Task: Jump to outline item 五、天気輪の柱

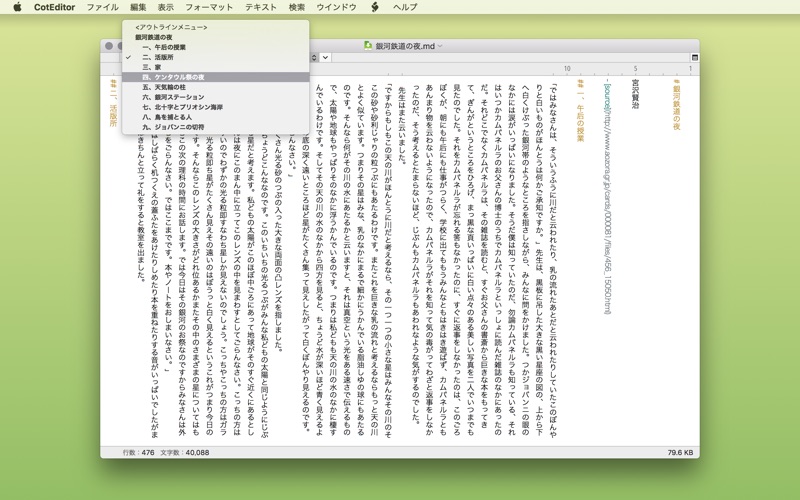Action: pos(215,87)
